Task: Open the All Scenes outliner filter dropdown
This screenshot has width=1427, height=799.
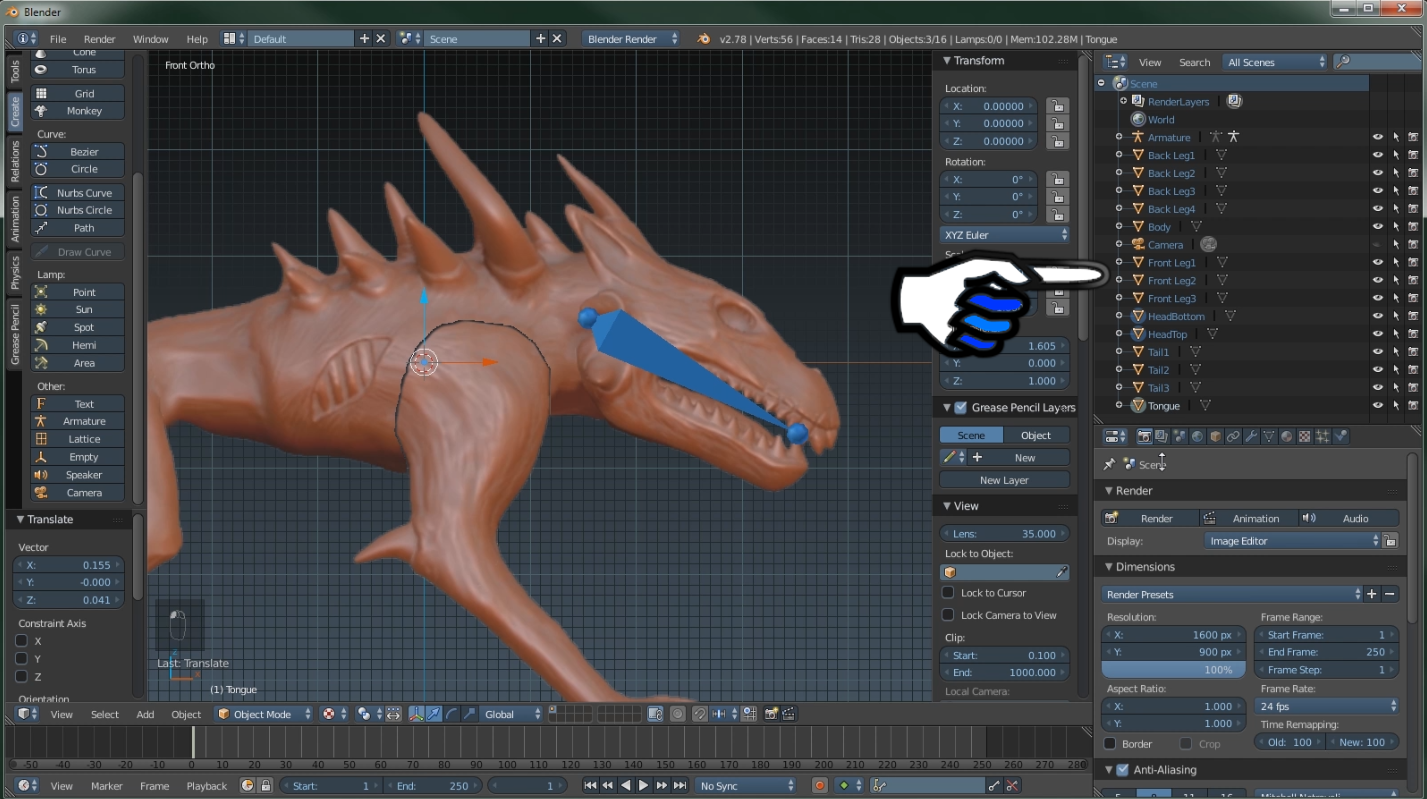Action: 1275,62
